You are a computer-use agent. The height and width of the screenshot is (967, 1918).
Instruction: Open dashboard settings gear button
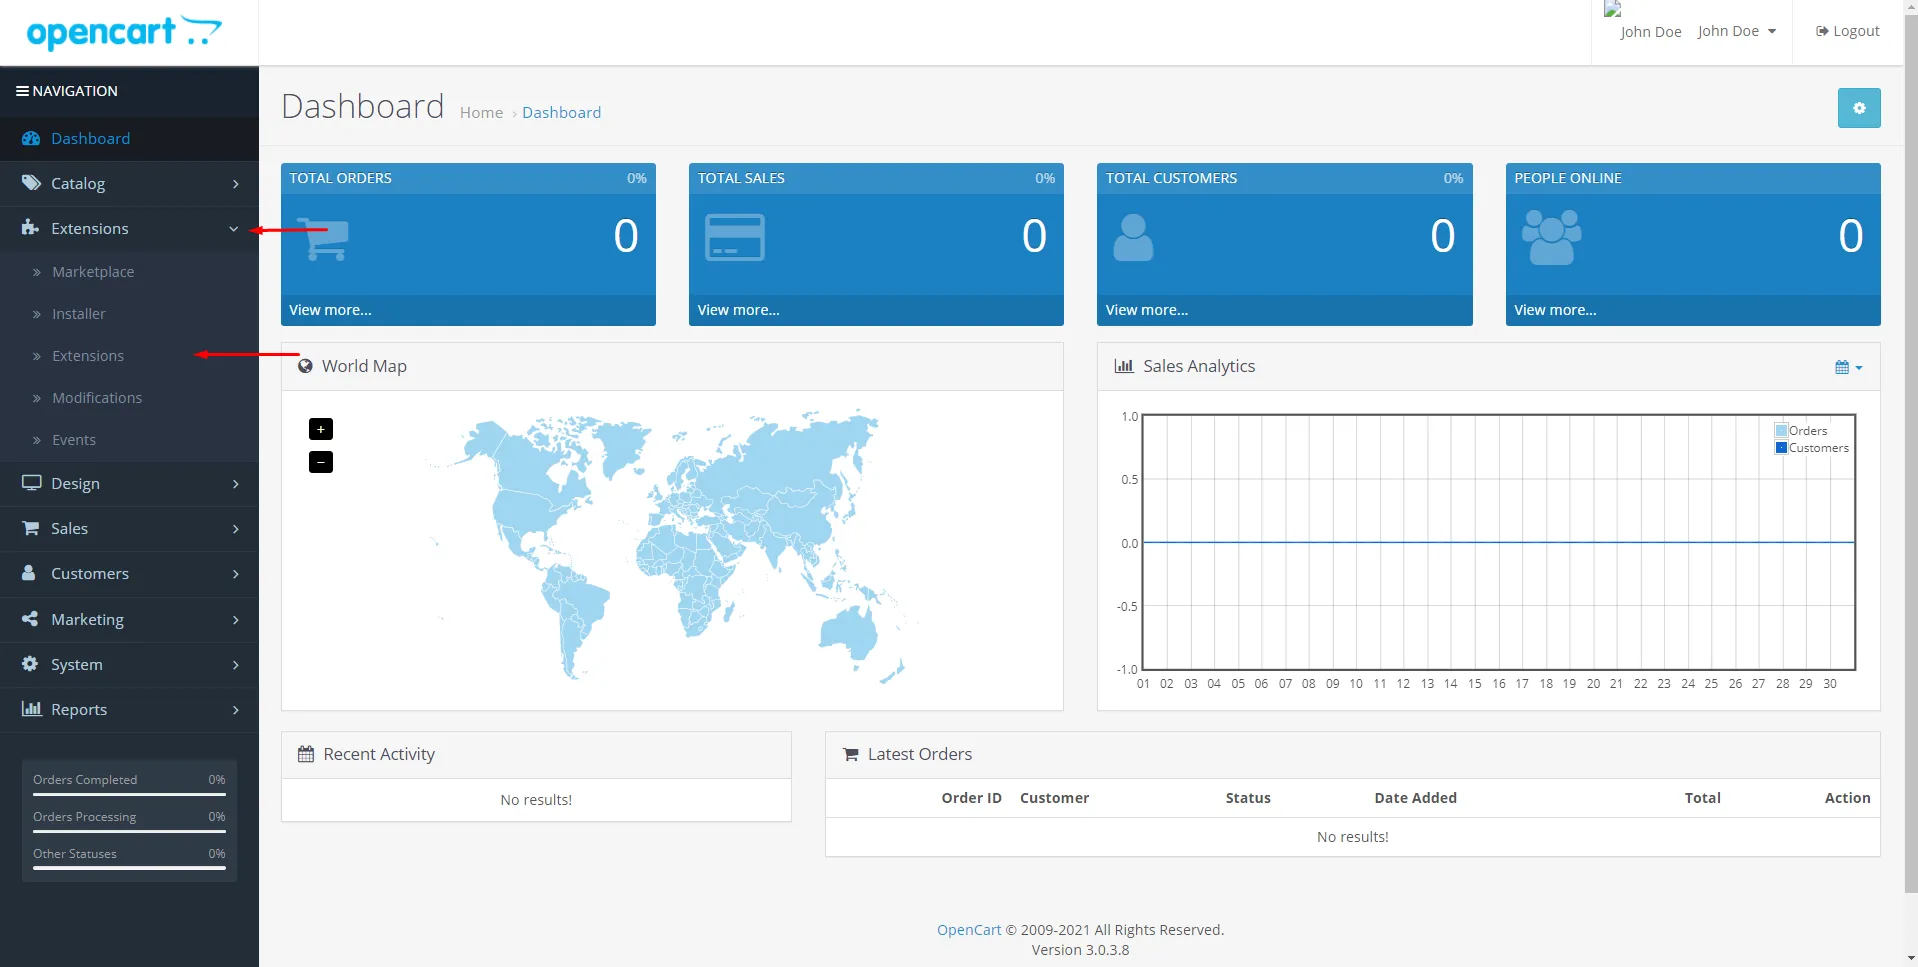[1858, 108]
